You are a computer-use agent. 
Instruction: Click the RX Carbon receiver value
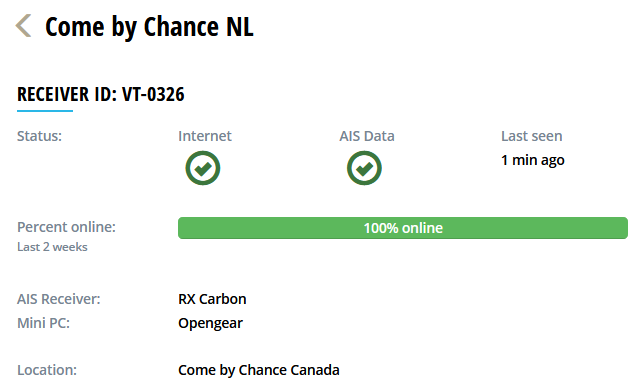tap(212, 299)
